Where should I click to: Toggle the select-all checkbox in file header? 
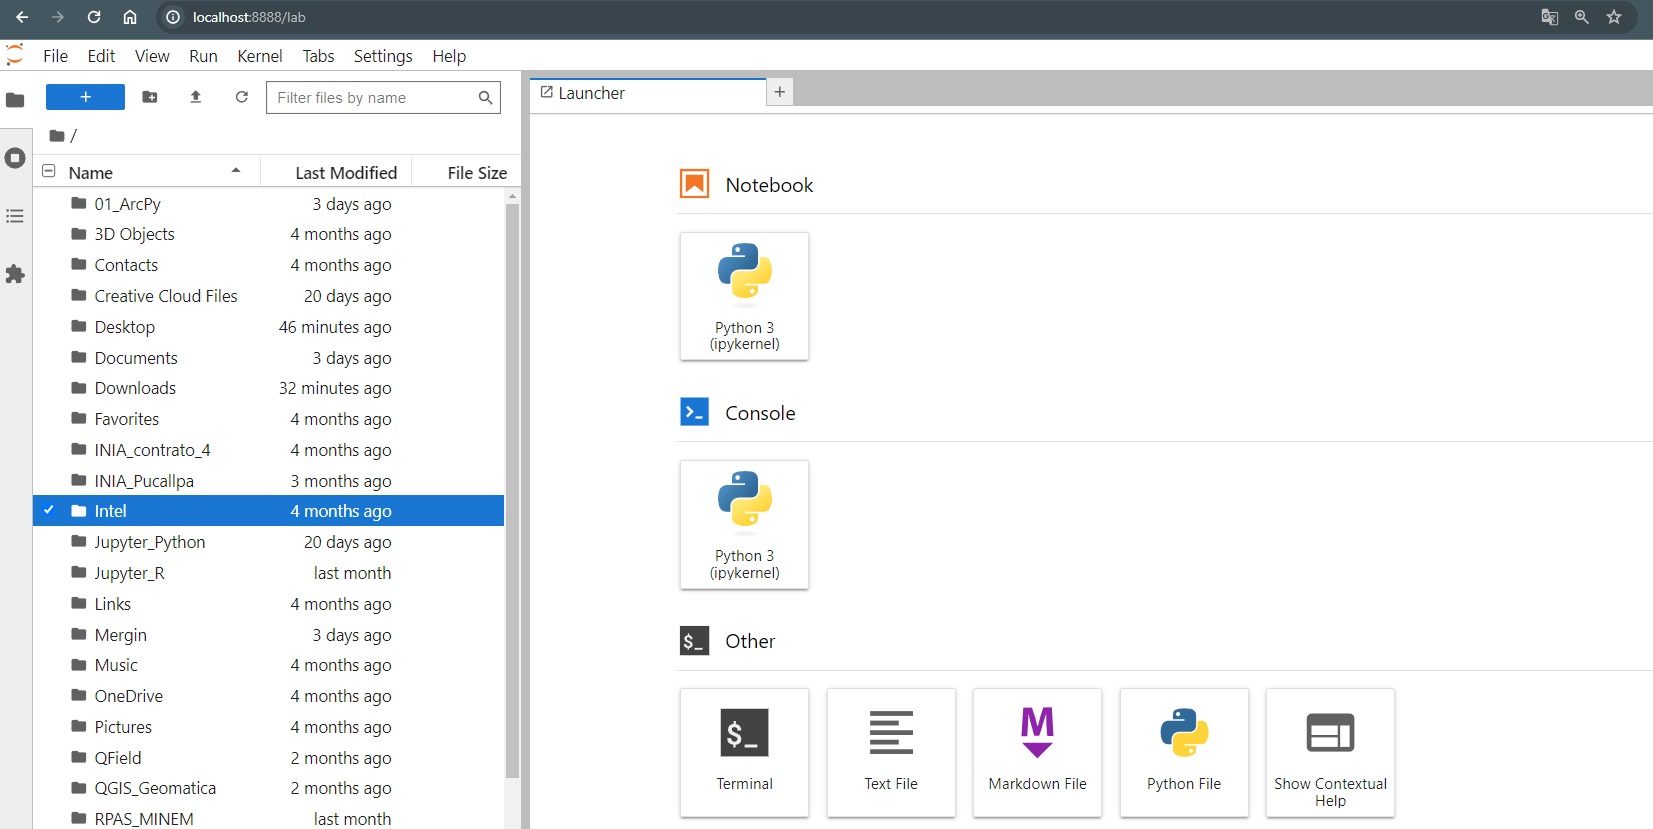tap(48, 171)
